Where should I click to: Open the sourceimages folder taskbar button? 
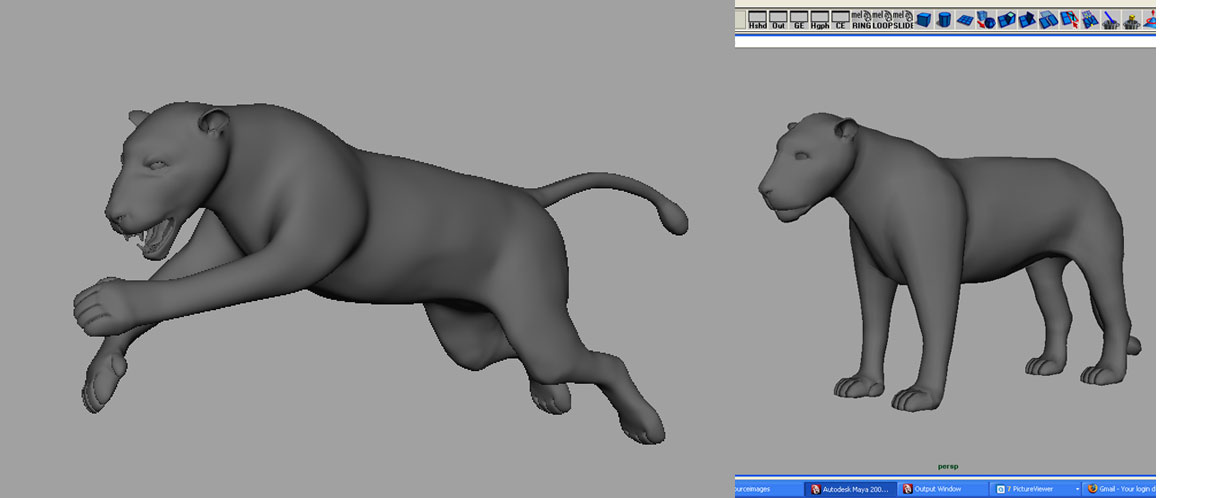tap(769, 489)
